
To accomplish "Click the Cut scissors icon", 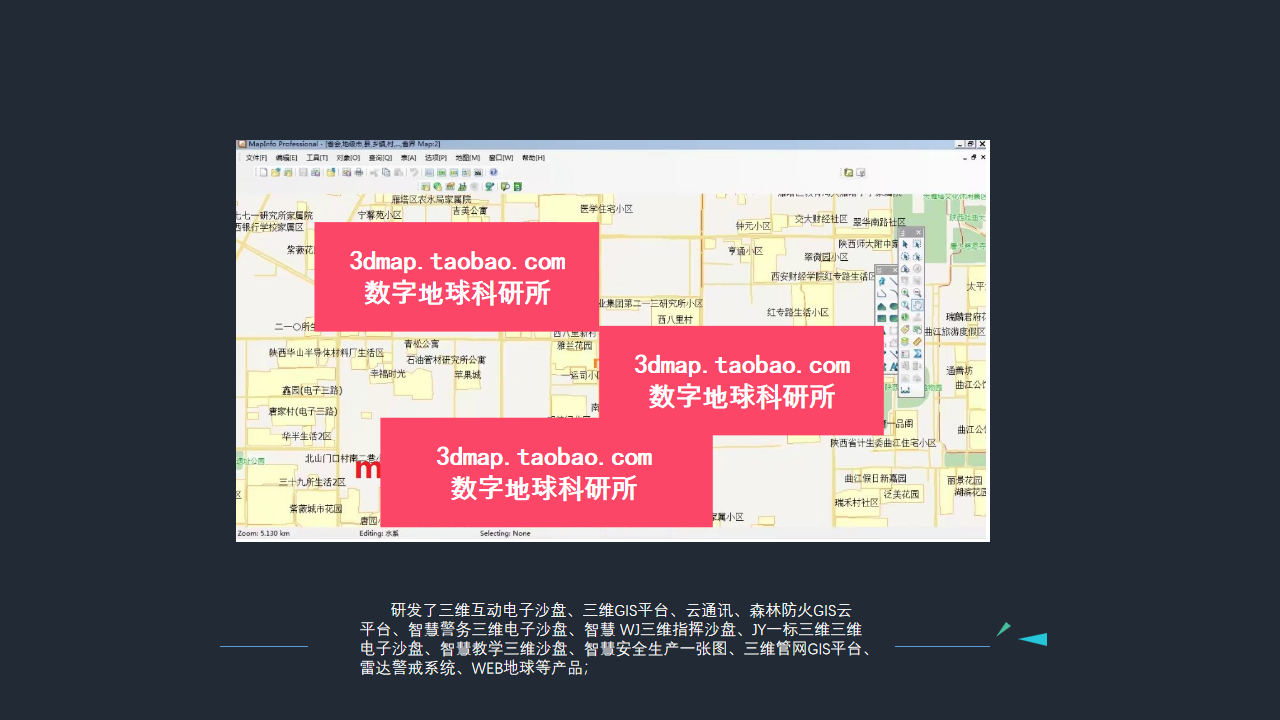I will (374, 172).
